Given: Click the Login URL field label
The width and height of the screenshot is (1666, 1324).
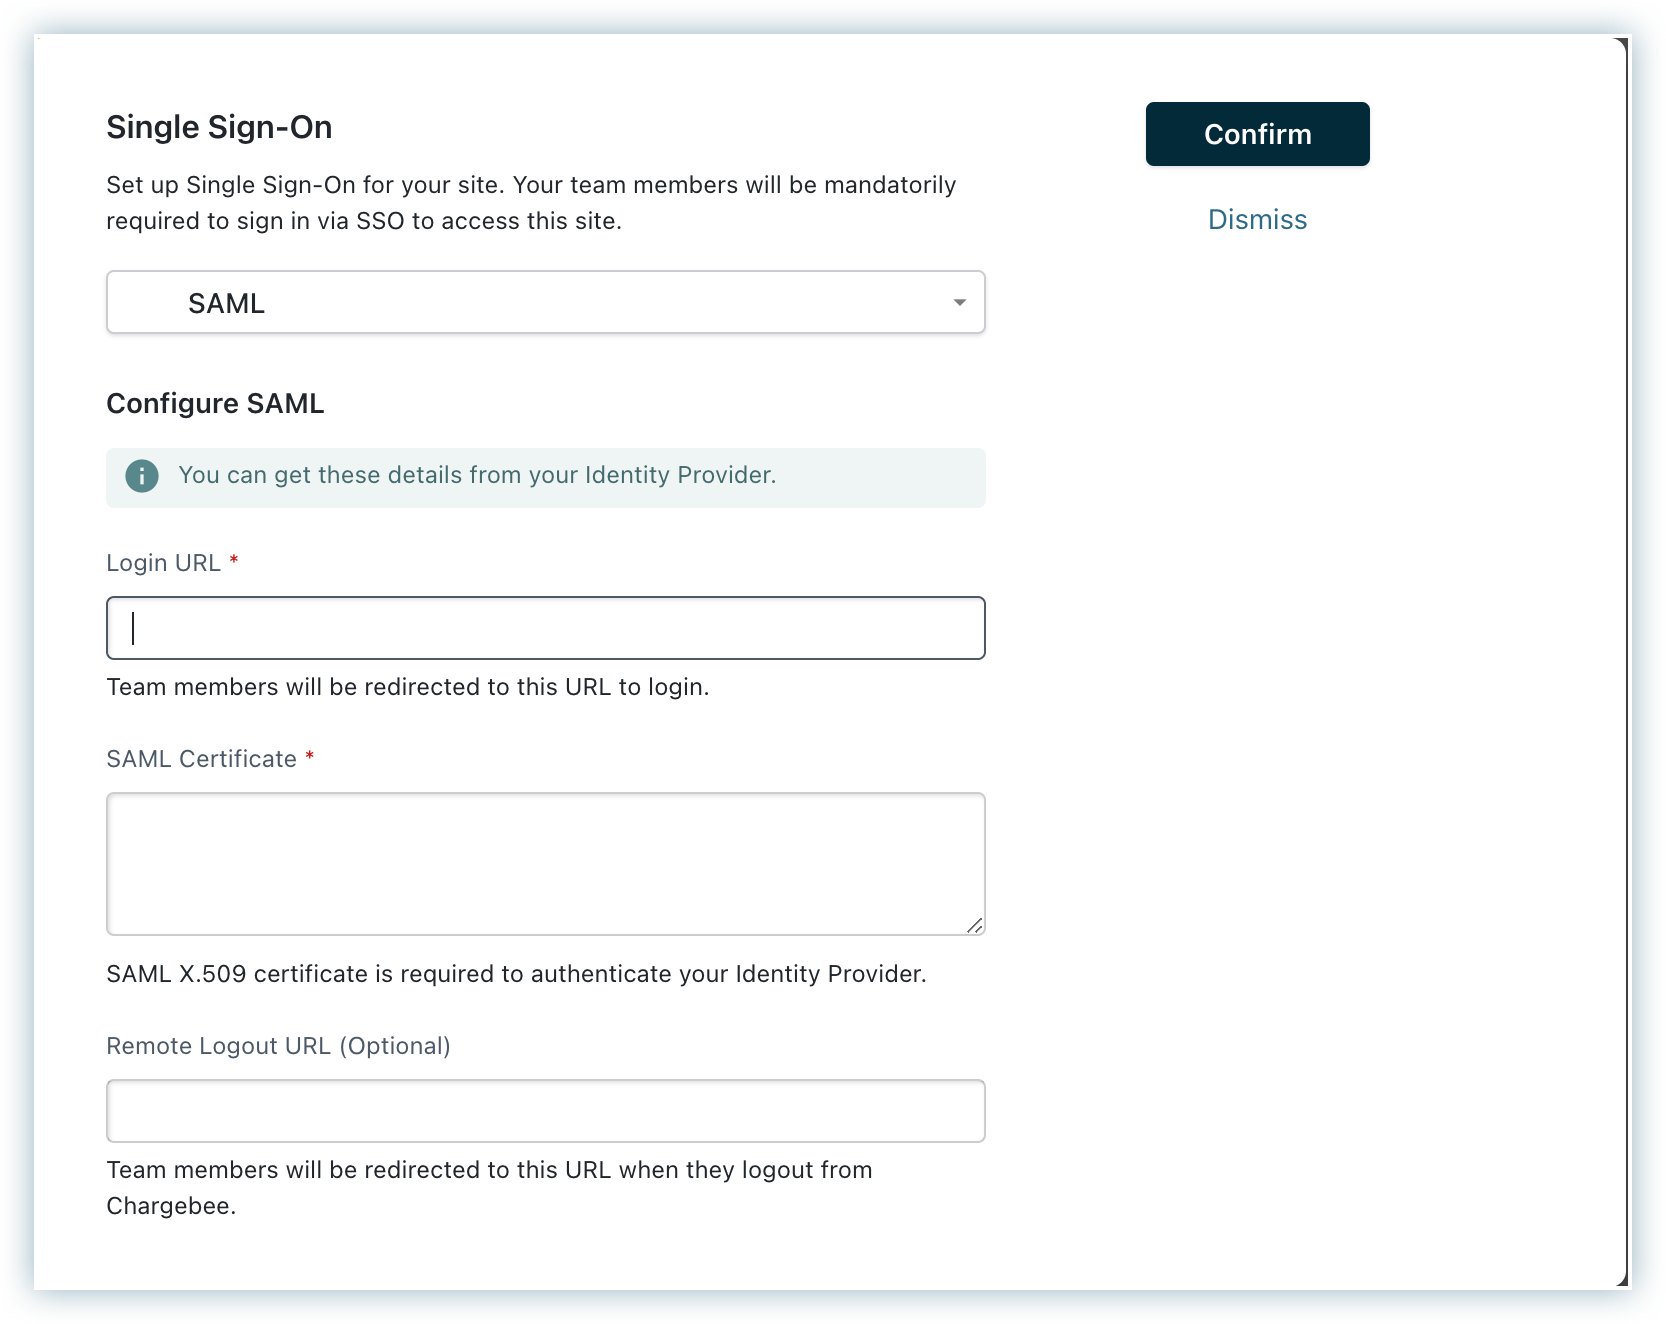Looking at the screenshot, I should point(163,563).
